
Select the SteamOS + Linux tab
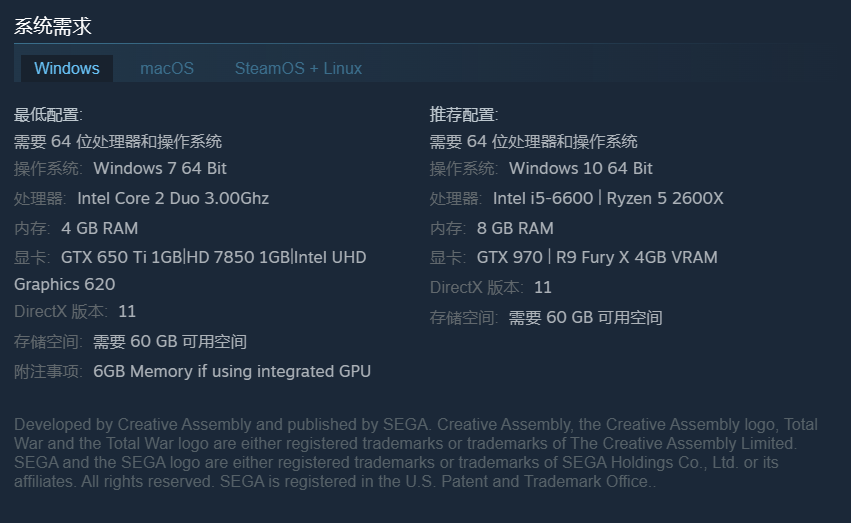click(x=298, y=69)
